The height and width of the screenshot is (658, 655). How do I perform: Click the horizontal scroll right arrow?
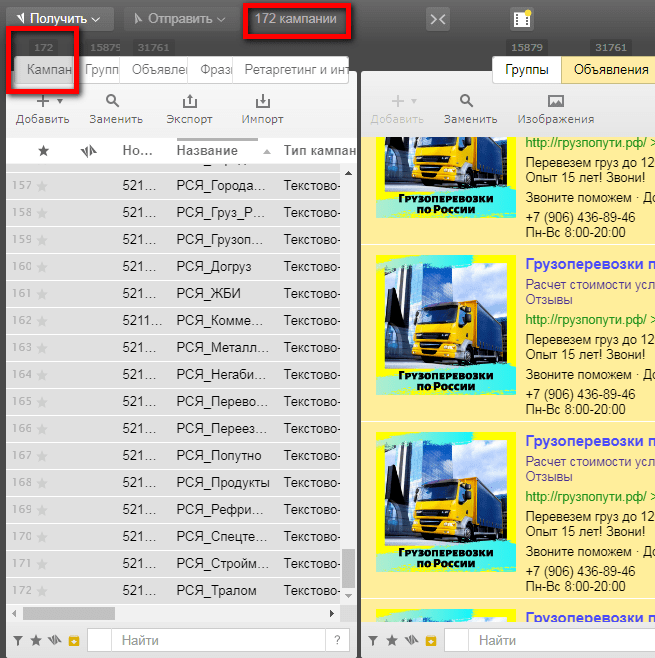332,614
